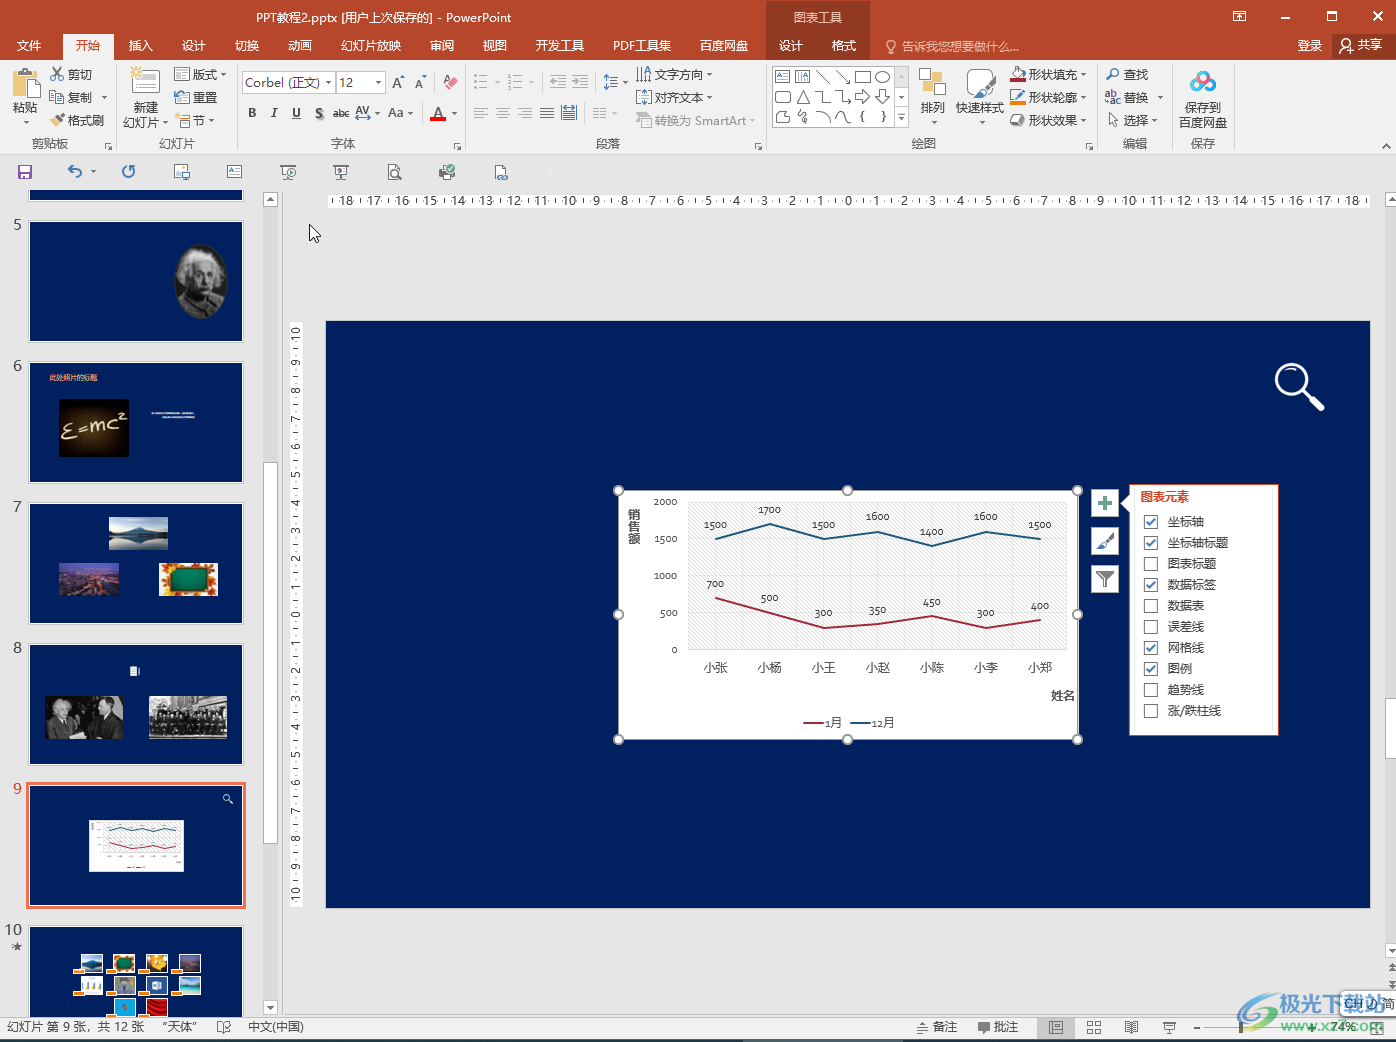Open the font size dropdown

[x=378, y=83]
